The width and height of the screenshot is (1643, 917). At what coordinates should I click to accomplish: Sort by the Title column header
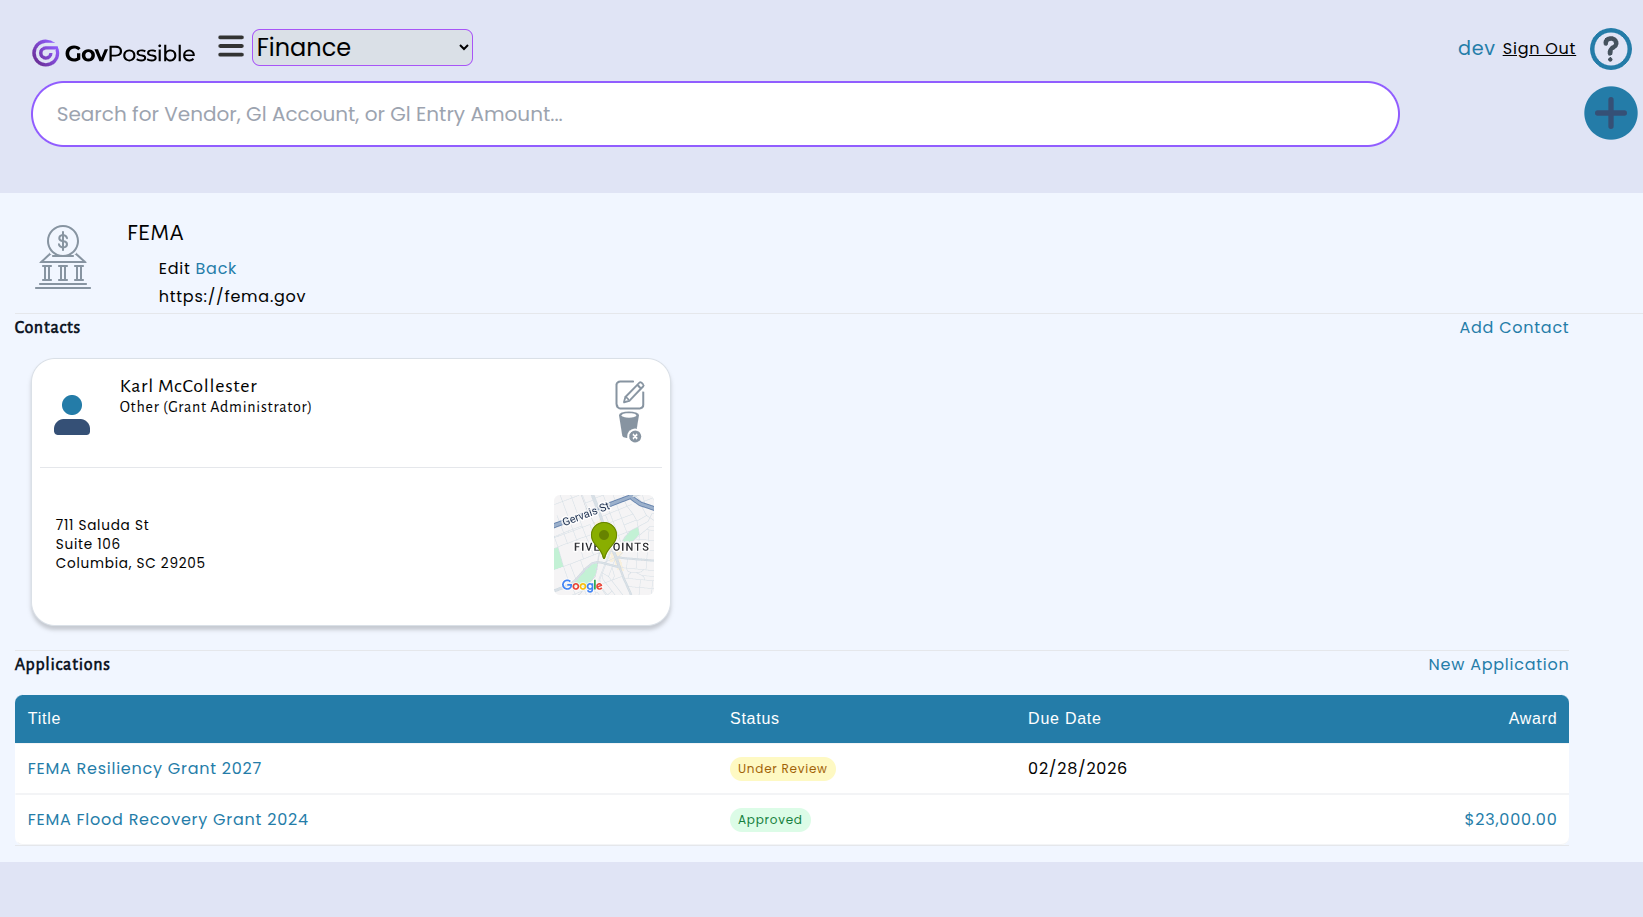click(44, 718)
